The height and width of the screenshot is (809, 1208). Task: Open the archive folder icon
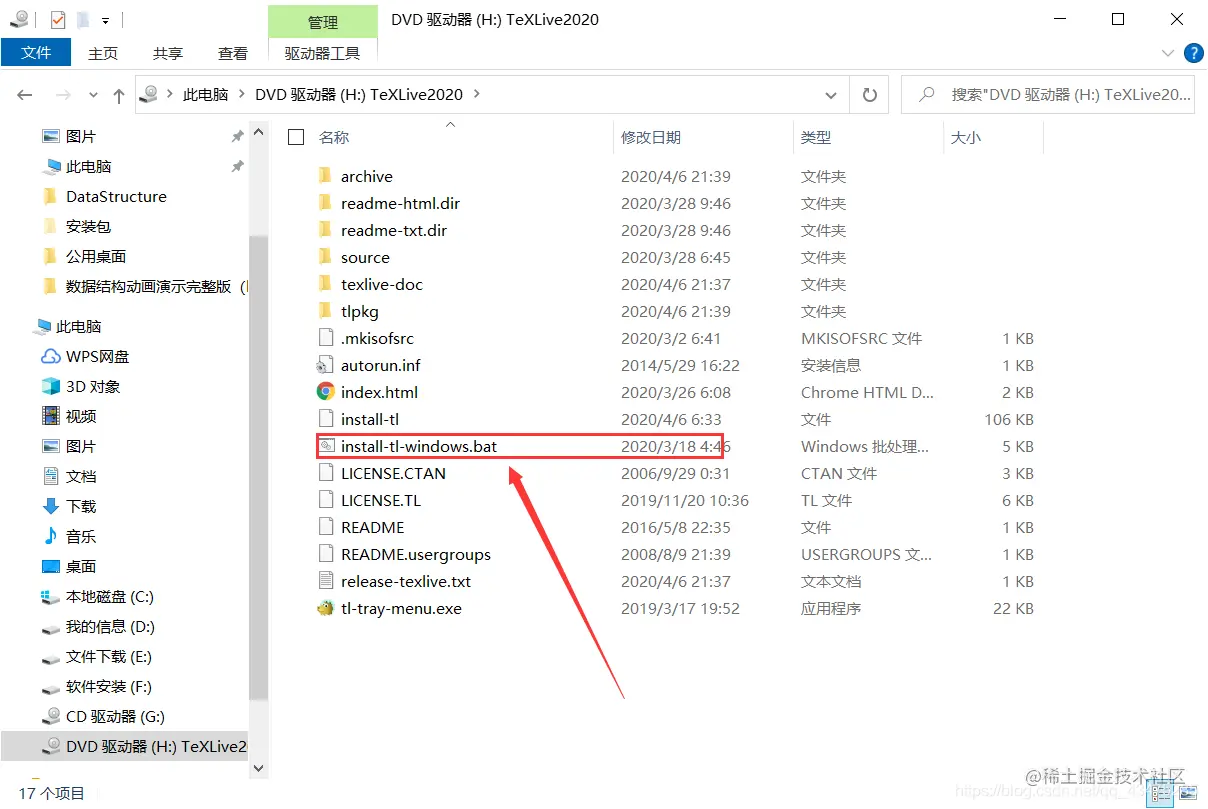click(325, 176)
